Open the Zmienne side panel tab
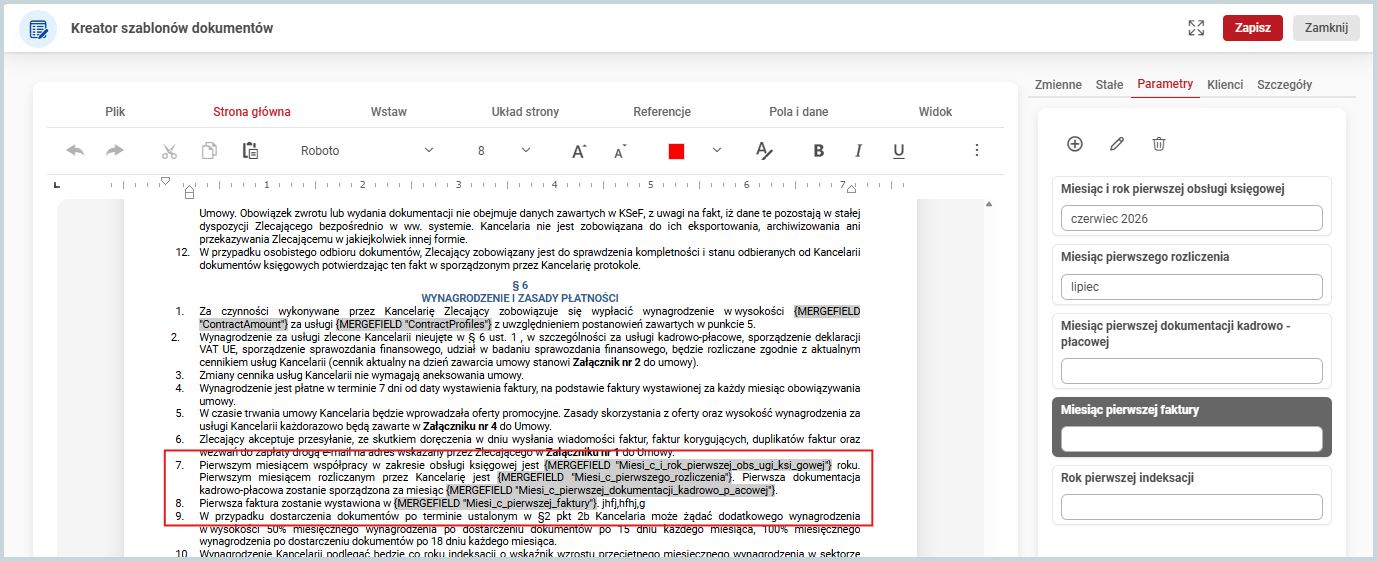The width and height of the screenshot is (1377, 561). (1058, 84)
